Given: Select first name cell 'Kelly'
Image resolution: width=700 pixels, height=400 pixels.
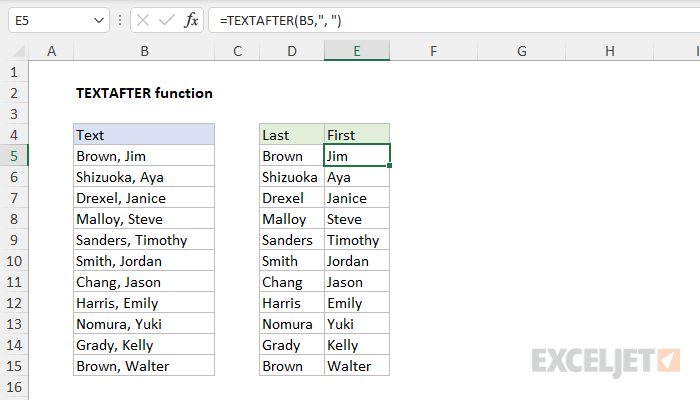Looking at the screenshot, I should click(357, 345).
